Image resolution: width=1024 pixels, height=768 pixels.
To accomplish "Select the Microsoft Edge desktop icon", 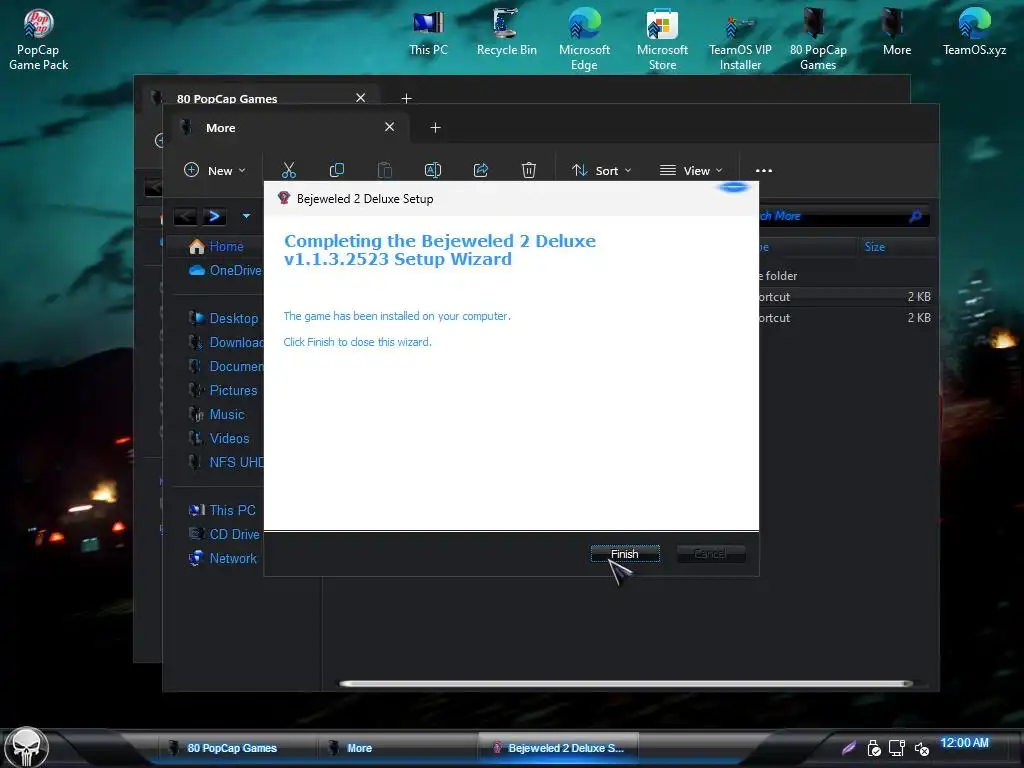I will [x=584, y=39].
